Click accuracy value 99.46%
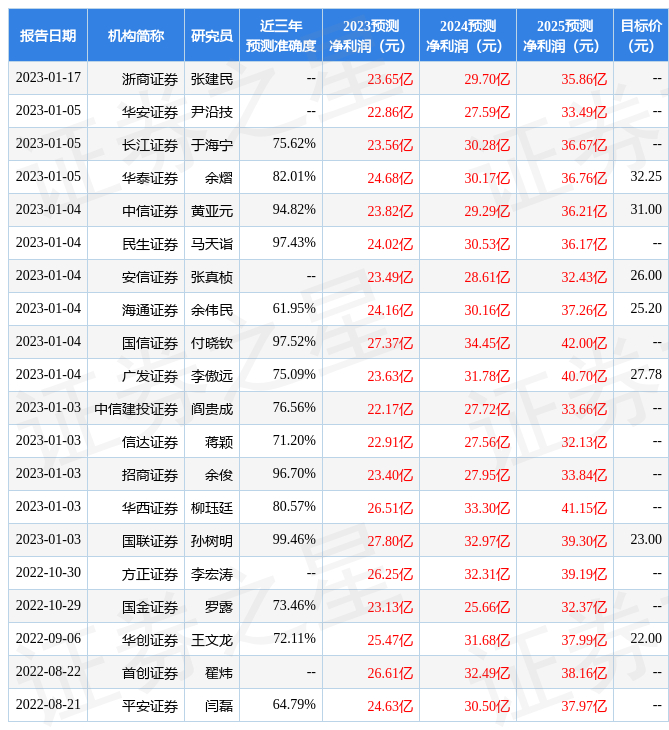Image resolution: width=669 pixels, height=730 pixels. point(294,539)
